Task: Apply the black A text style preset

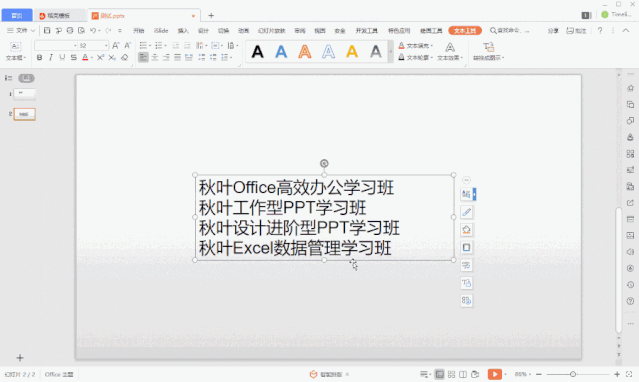Action: tap(257, 52)
